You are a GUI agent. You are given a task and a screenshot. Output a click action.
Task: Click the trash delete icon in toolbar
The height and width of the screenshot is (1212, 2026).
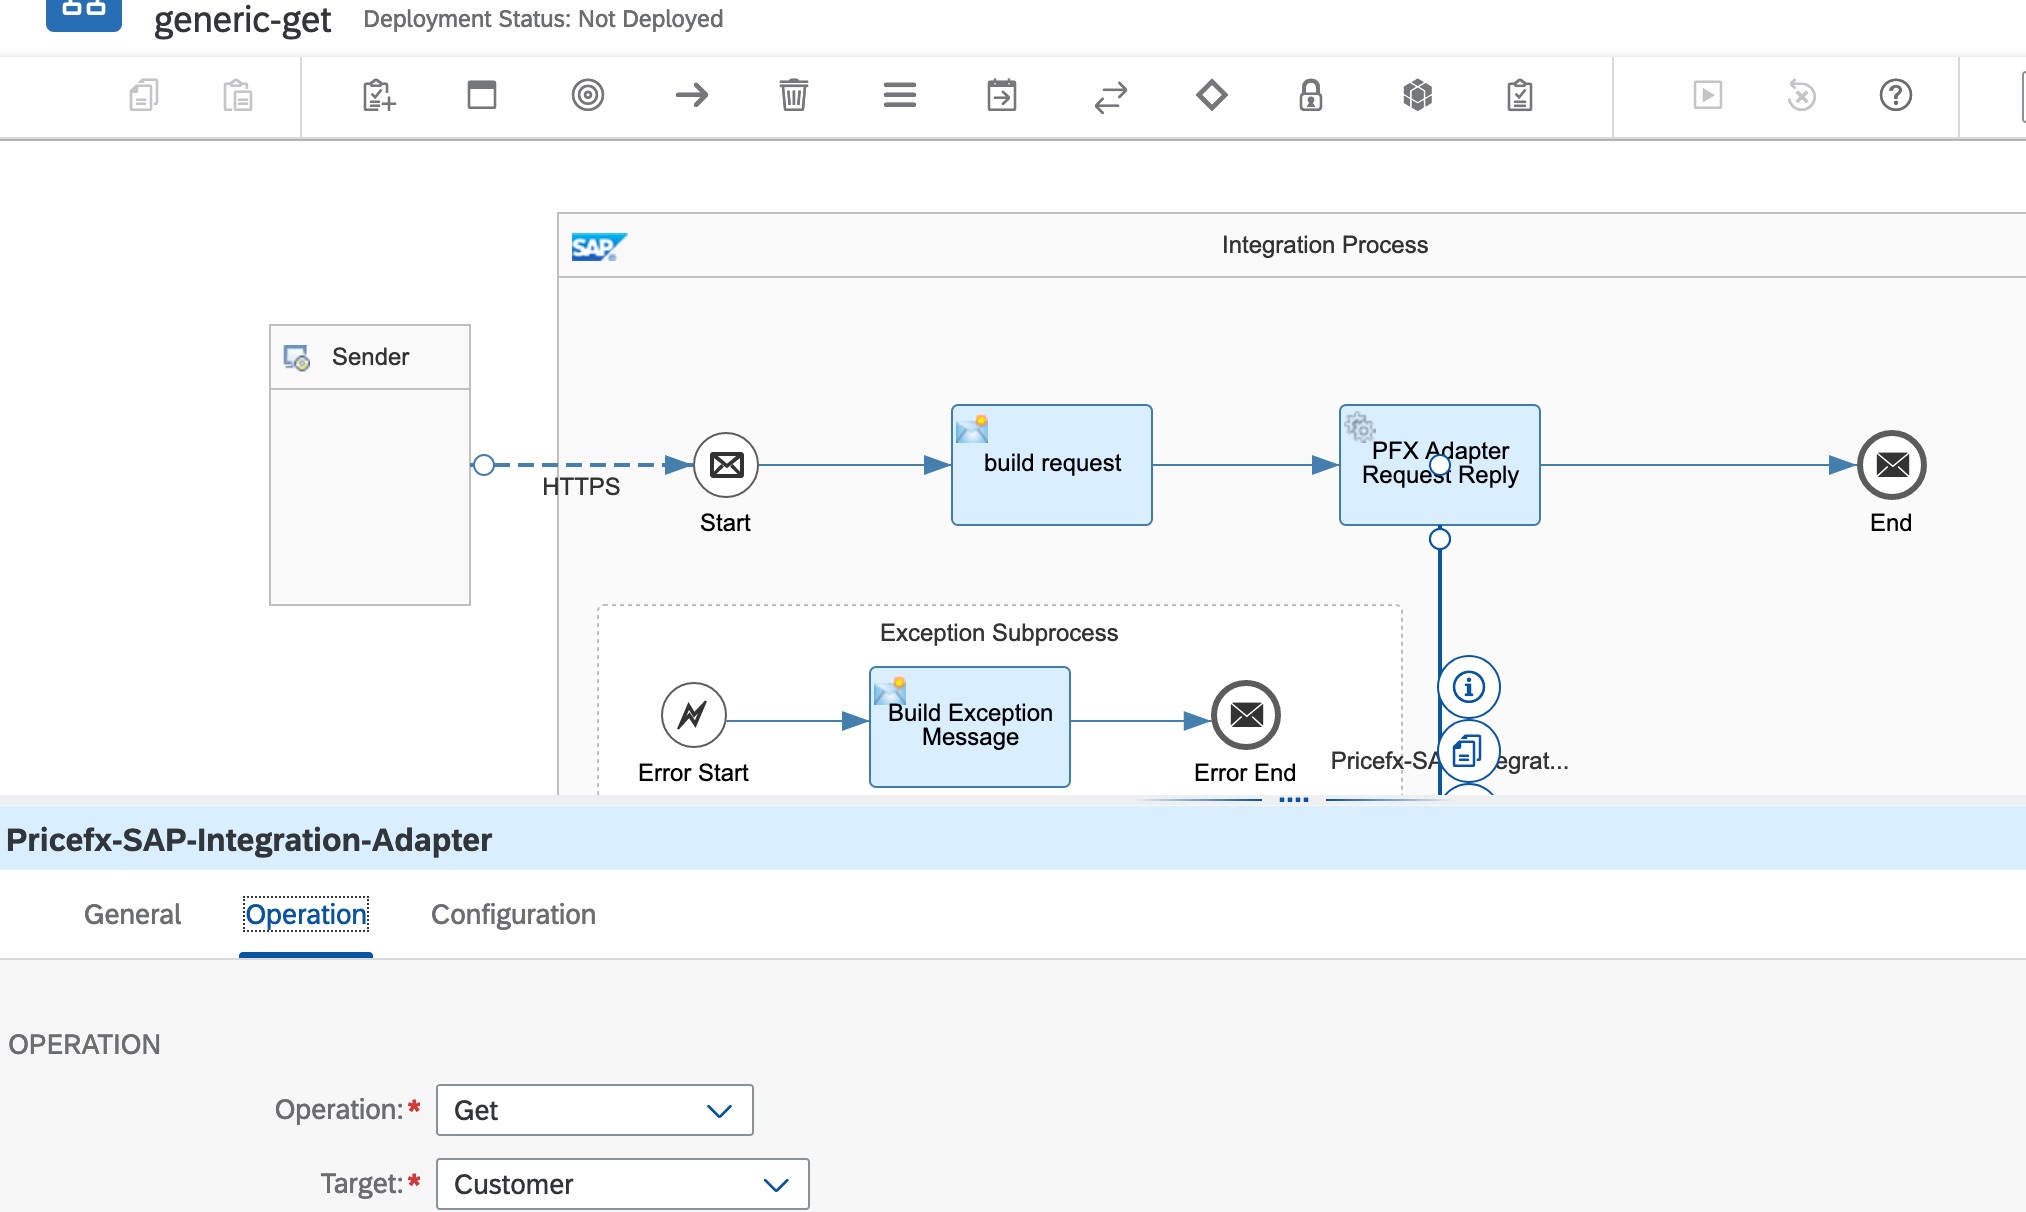coord(793,96)
